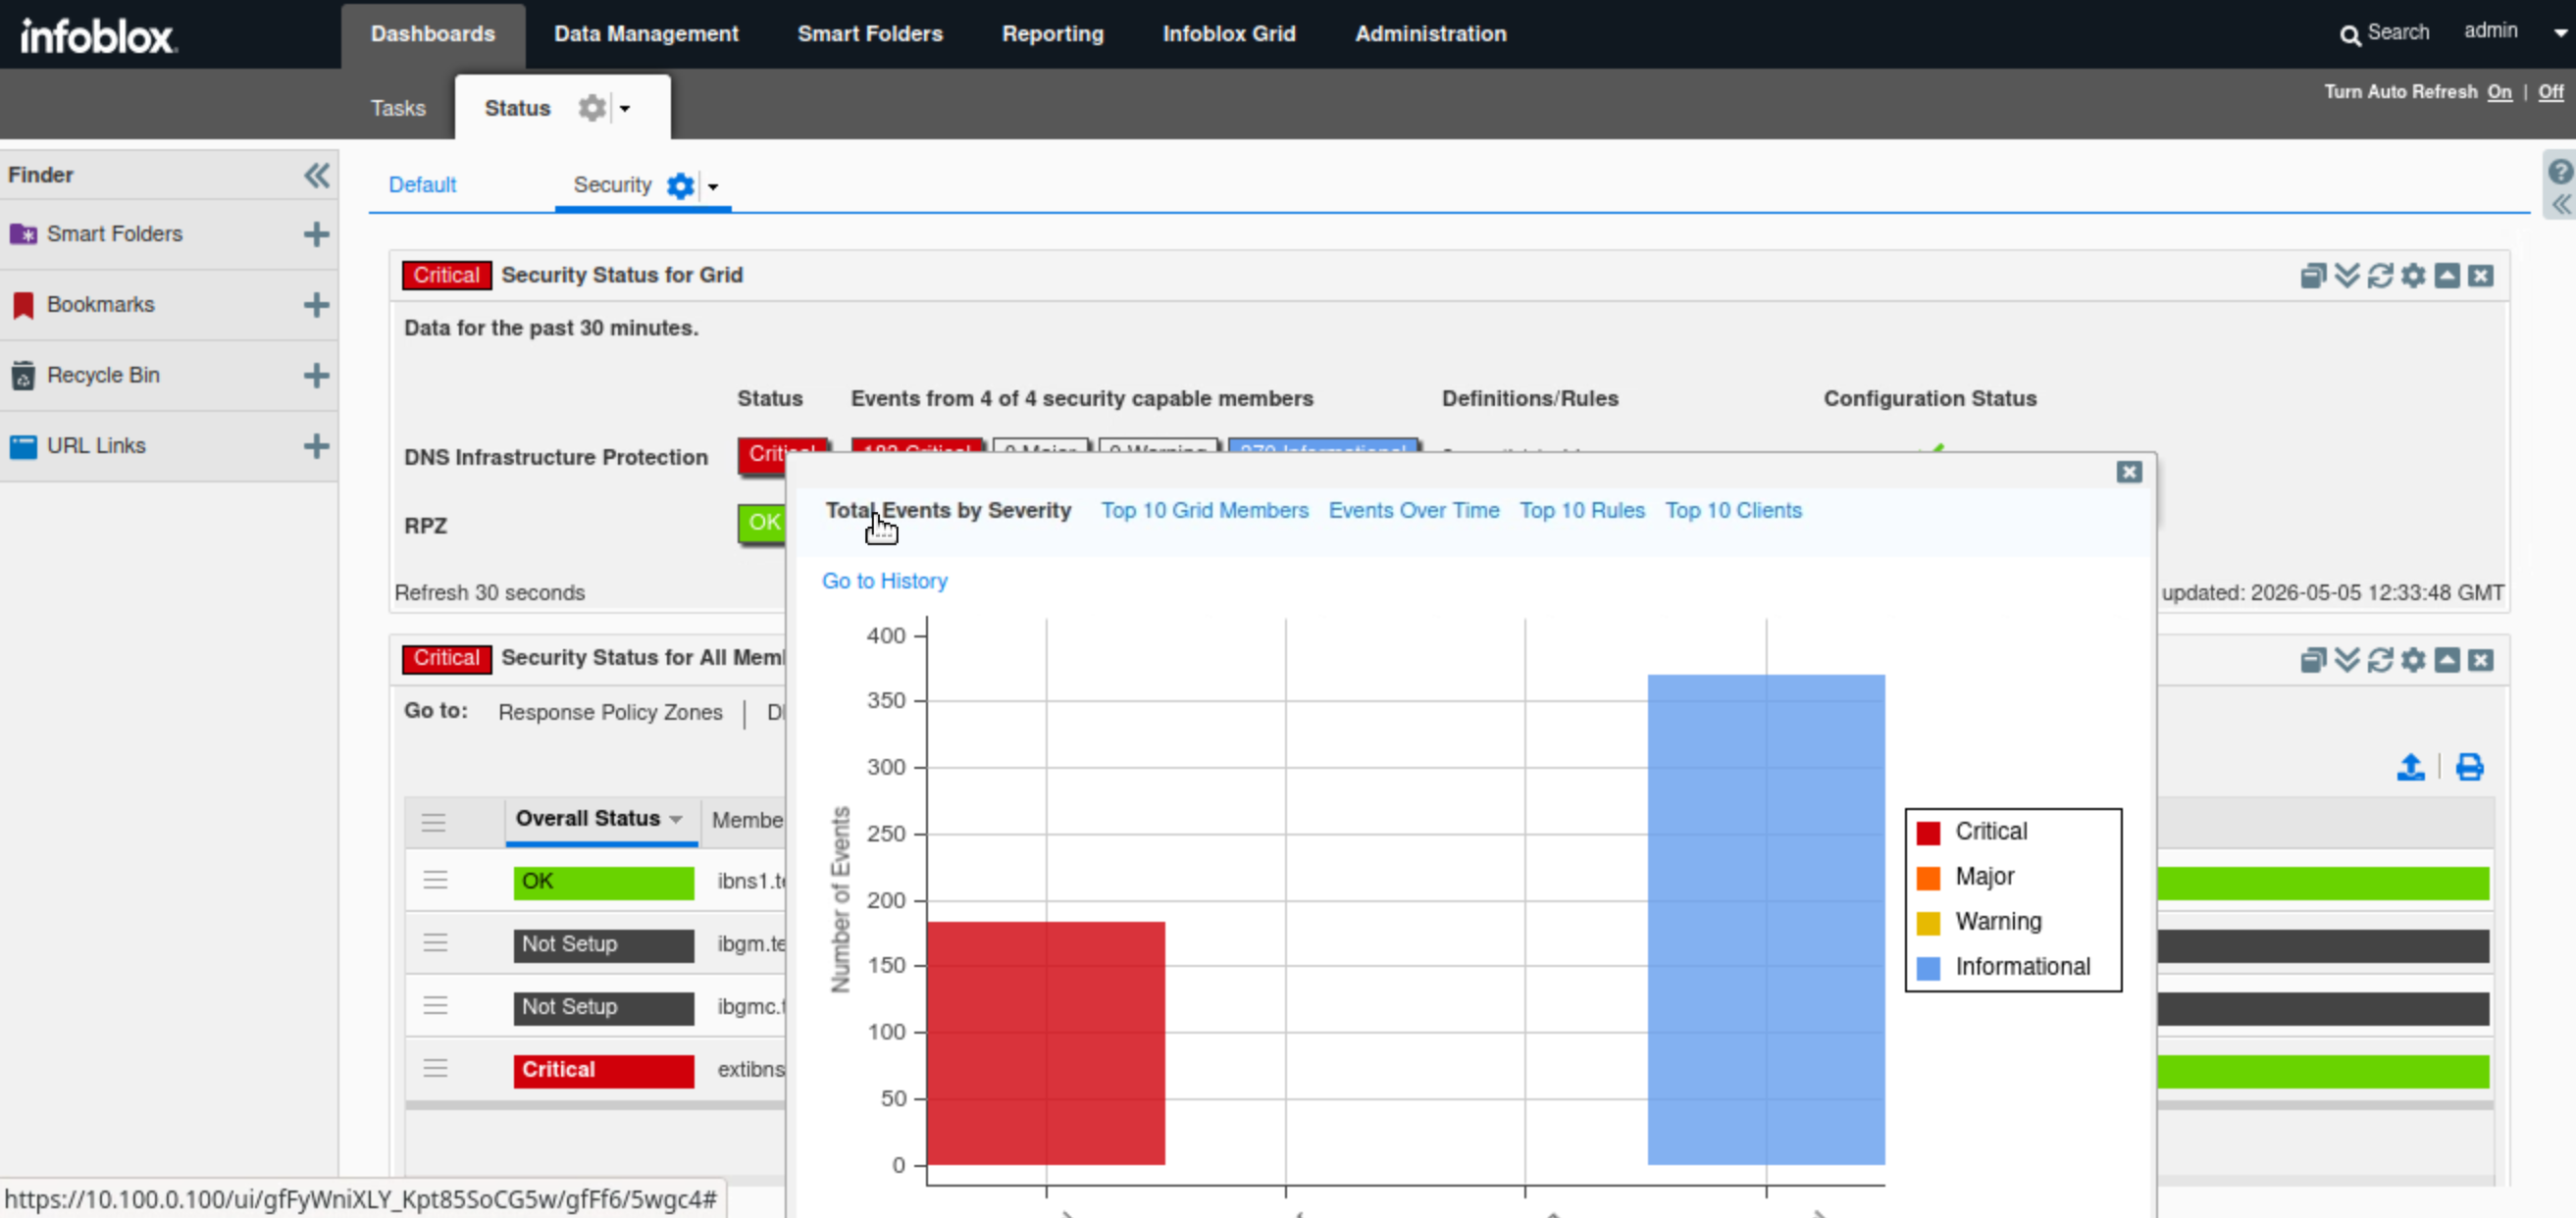Go to Response Policy Zones
Viewport: 2576px width, 1218px height.
click(x=610, y=712)
